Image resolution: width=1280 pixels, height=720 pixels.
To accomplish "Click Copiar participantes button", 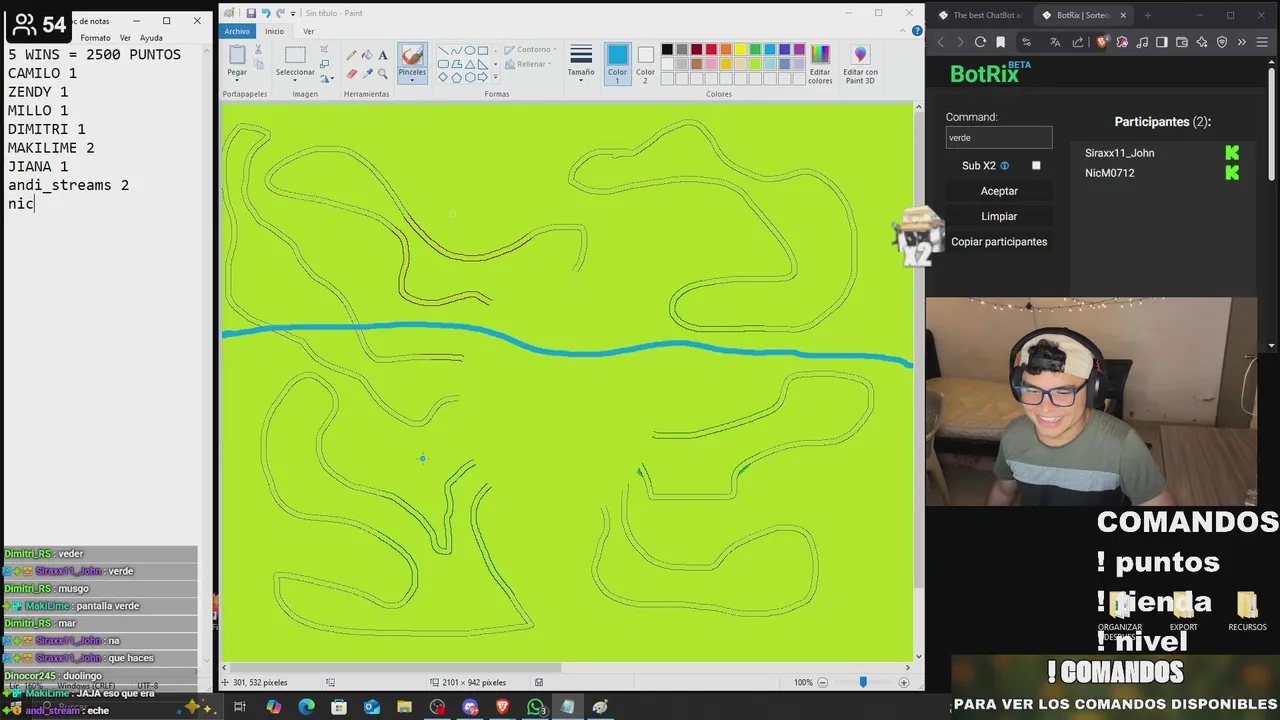I will [x=999, y=241].
